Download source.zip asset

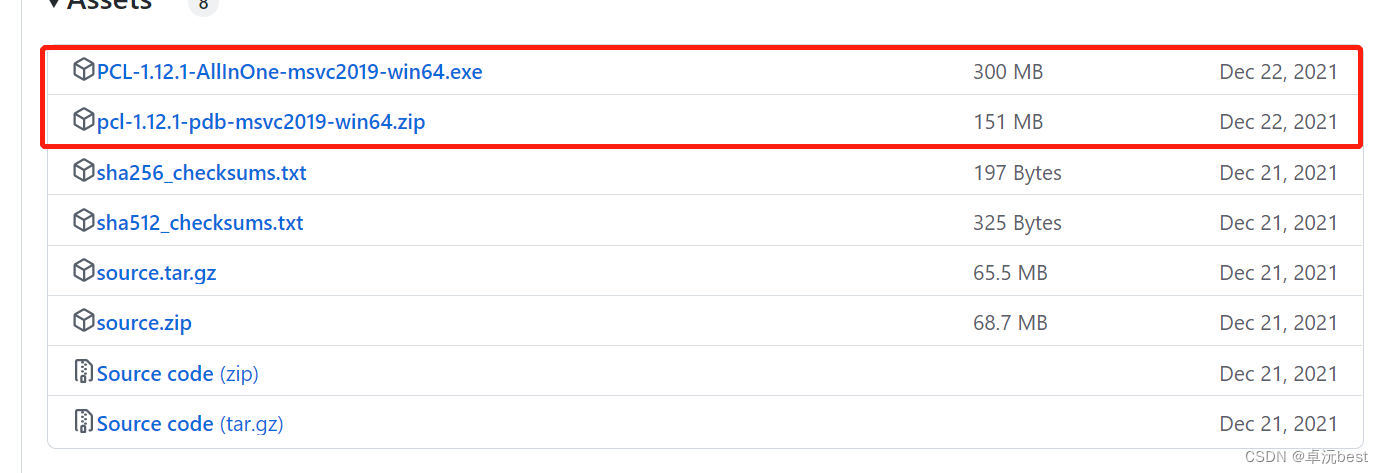click(x=144, y=323)
